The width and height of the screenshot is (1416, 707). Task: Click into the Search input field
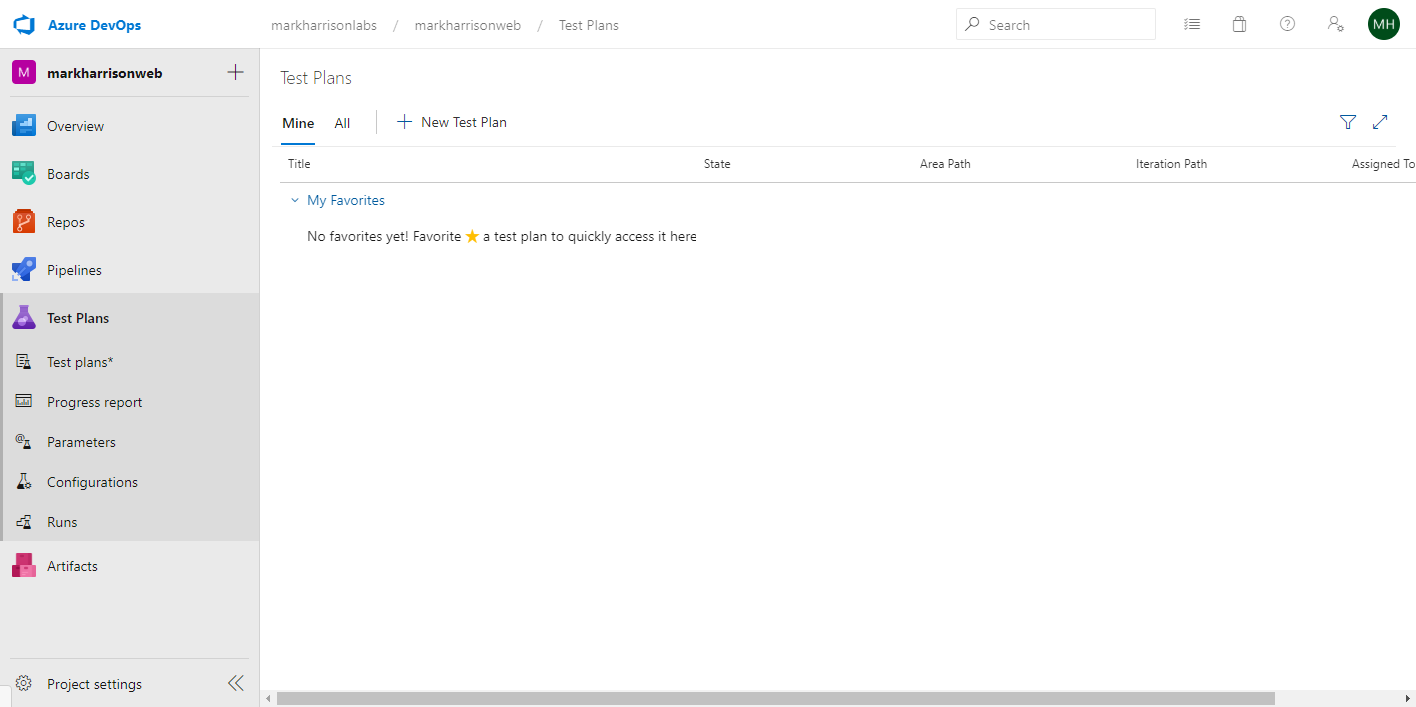pos(1065,25)
